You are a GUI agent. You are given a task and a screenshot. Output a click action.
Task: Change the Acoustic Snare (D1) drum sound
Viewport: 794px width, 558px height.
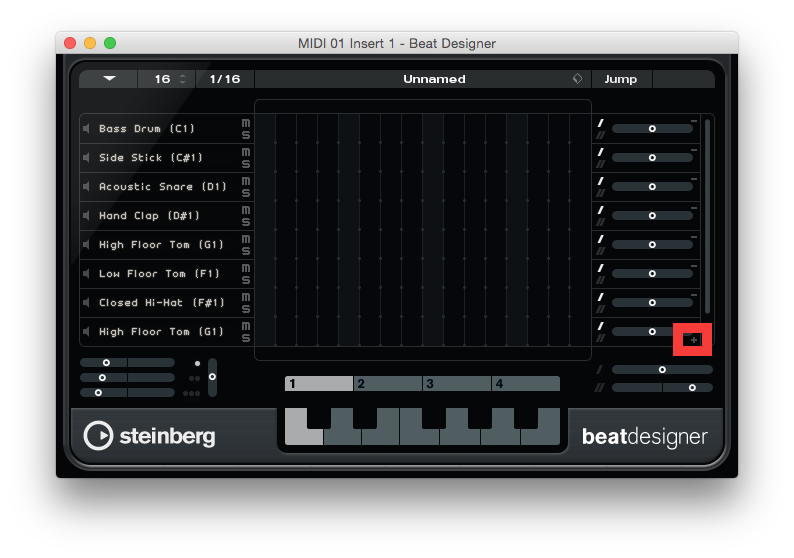(163, 186)
